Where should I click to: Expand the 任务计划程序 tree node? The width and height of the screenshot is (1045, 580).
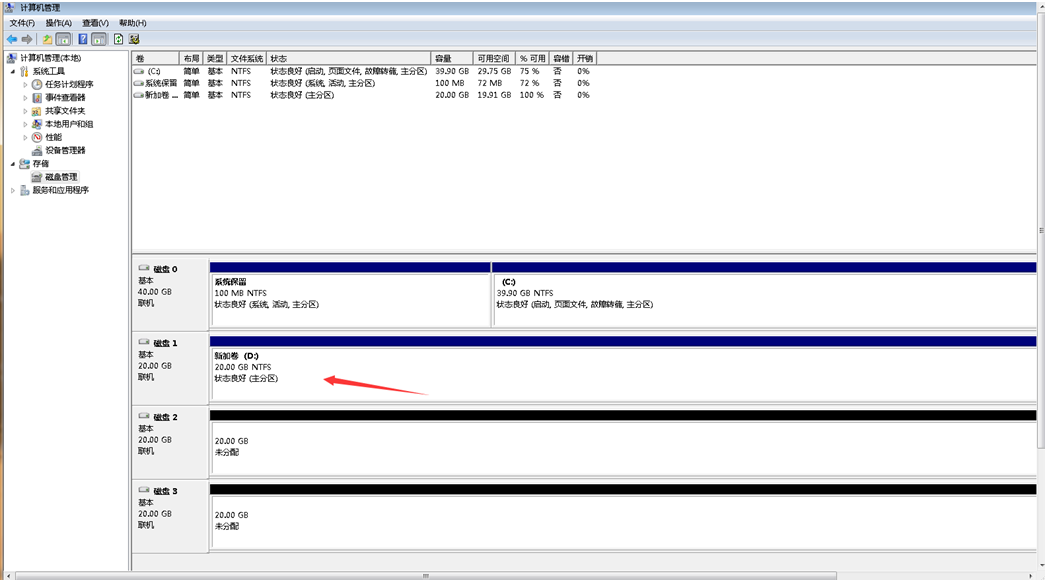[26, 85]
